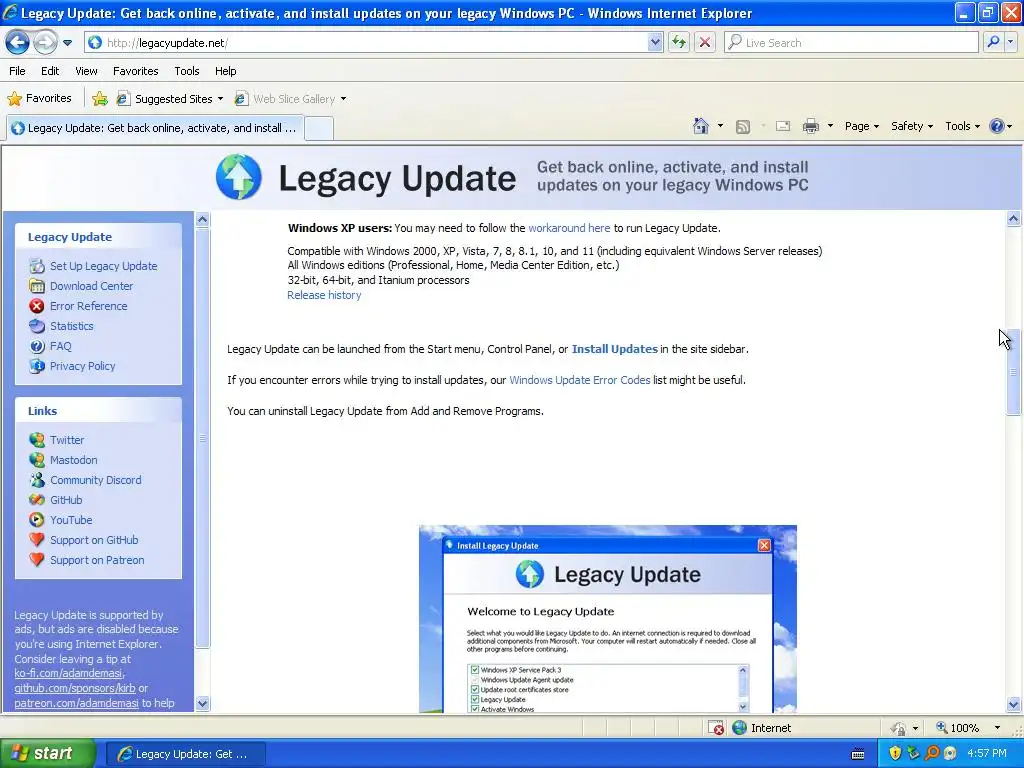Click the GitHub sidebar icon
This screenshot has height=768, width=1024.
37,500
